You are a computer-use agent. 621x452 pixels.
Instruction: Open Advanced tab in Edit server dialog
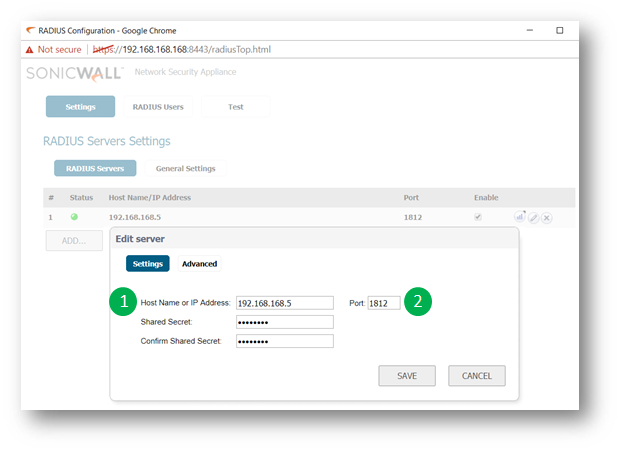click(199, 263)
